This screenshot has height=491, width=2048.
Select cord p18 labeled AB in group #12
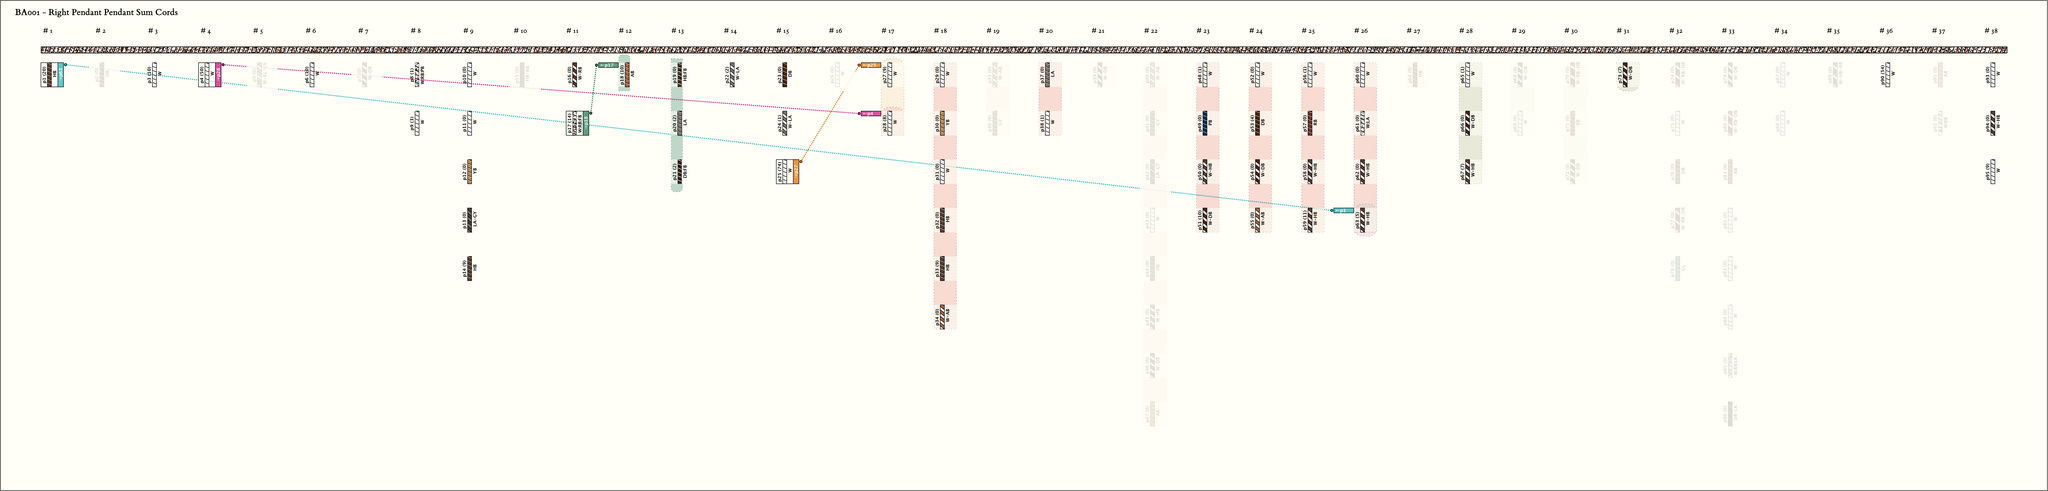point(626,75)
